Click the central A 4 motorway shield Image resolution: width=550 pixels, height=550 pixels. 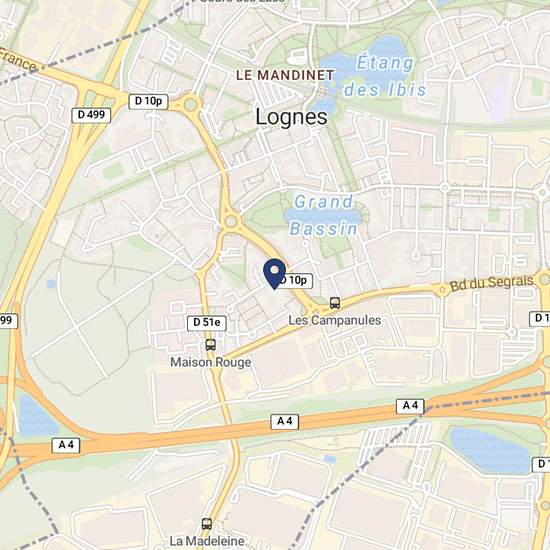click(x=284, y=421)
